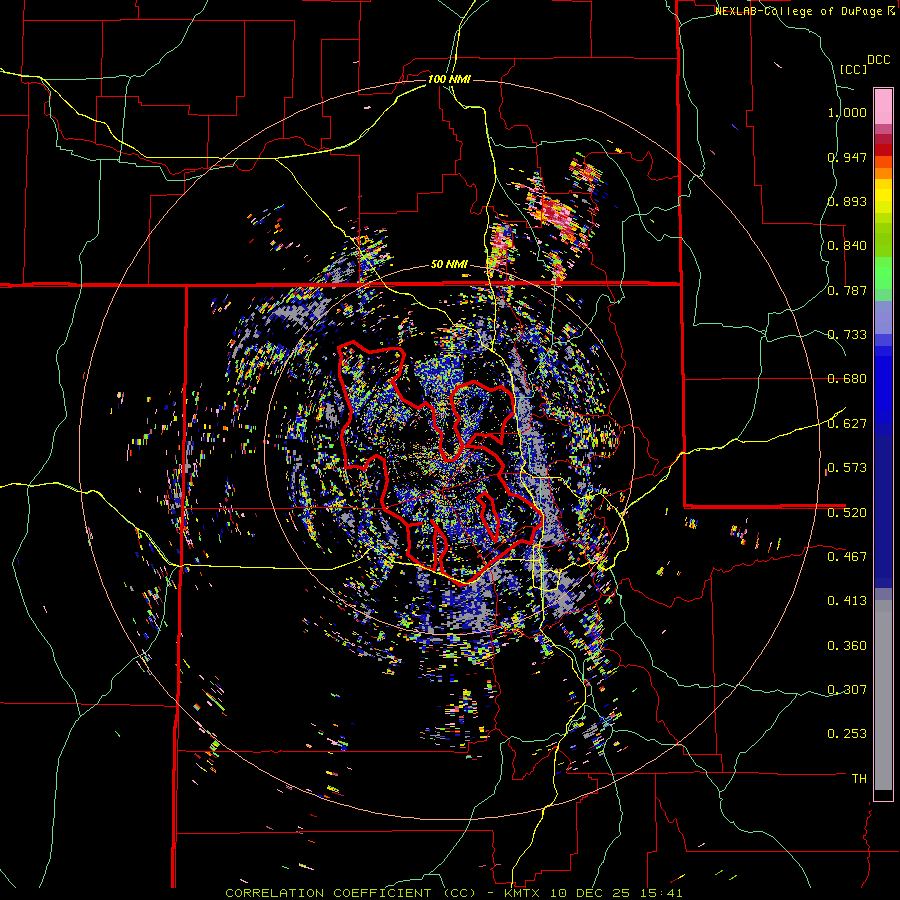Click the 50 NMI range ring label
The width and height of the screenshot is (900, 900).
449,265
